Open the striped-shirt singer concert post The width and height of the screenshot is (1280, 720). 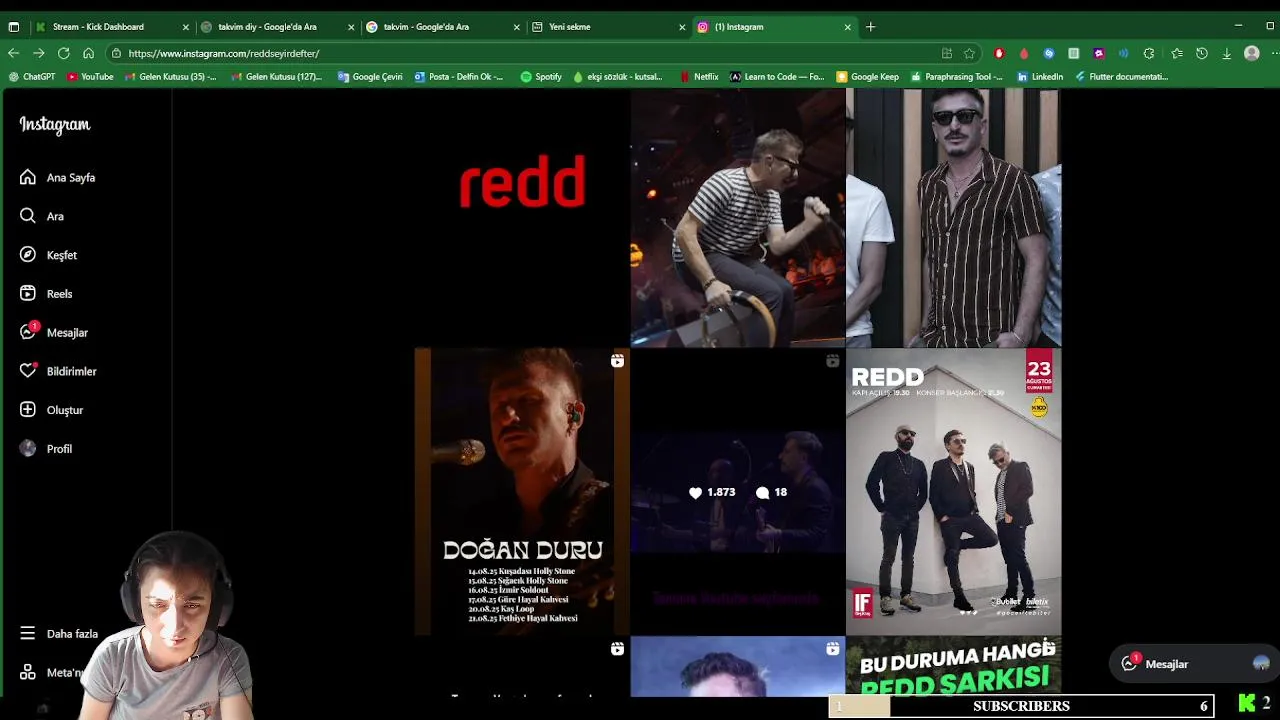[737, 218]
